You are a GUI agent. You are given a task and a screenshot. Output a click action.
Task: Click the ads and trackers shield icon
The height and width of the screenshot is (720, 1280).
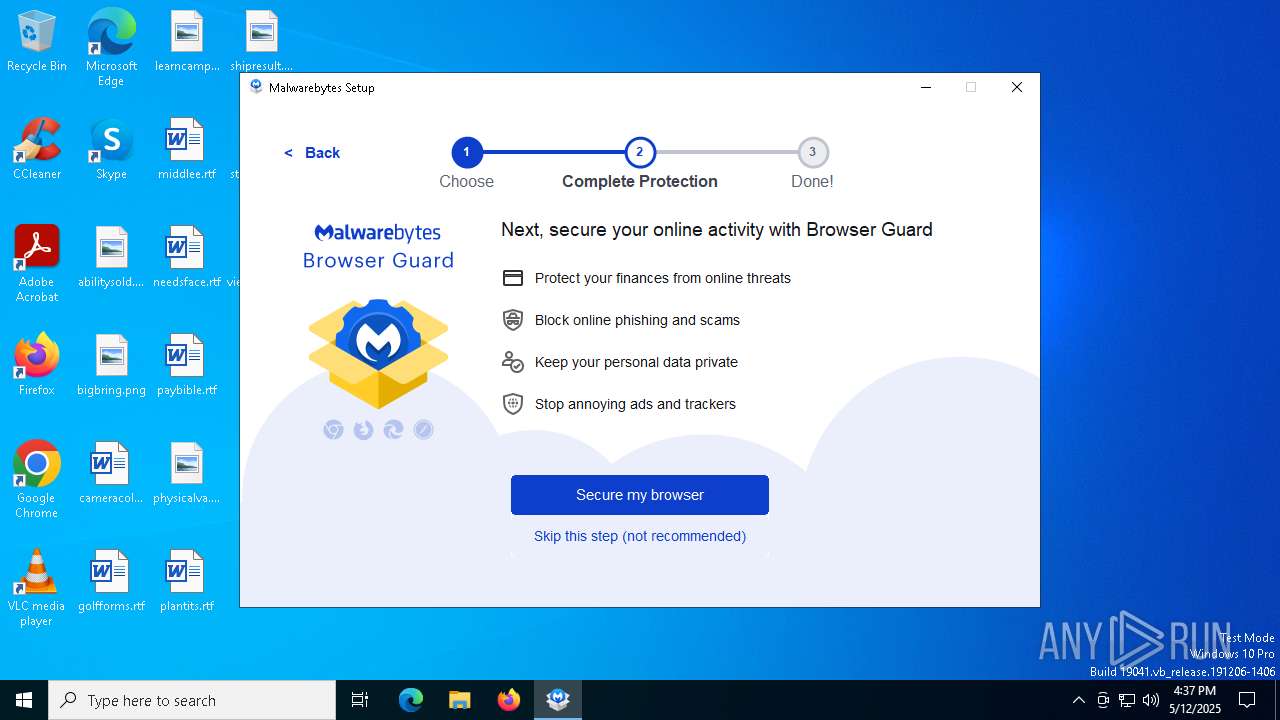513,404
